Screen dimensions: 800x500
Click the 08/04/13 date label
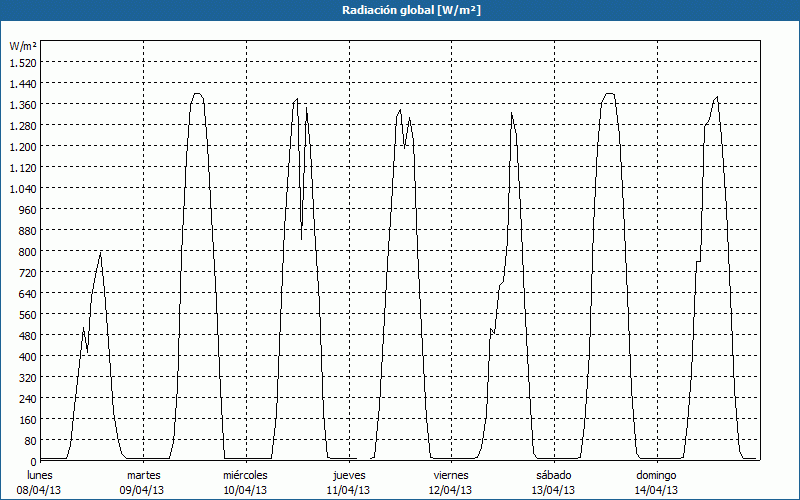pyautogui.click(x=40, y=490)
